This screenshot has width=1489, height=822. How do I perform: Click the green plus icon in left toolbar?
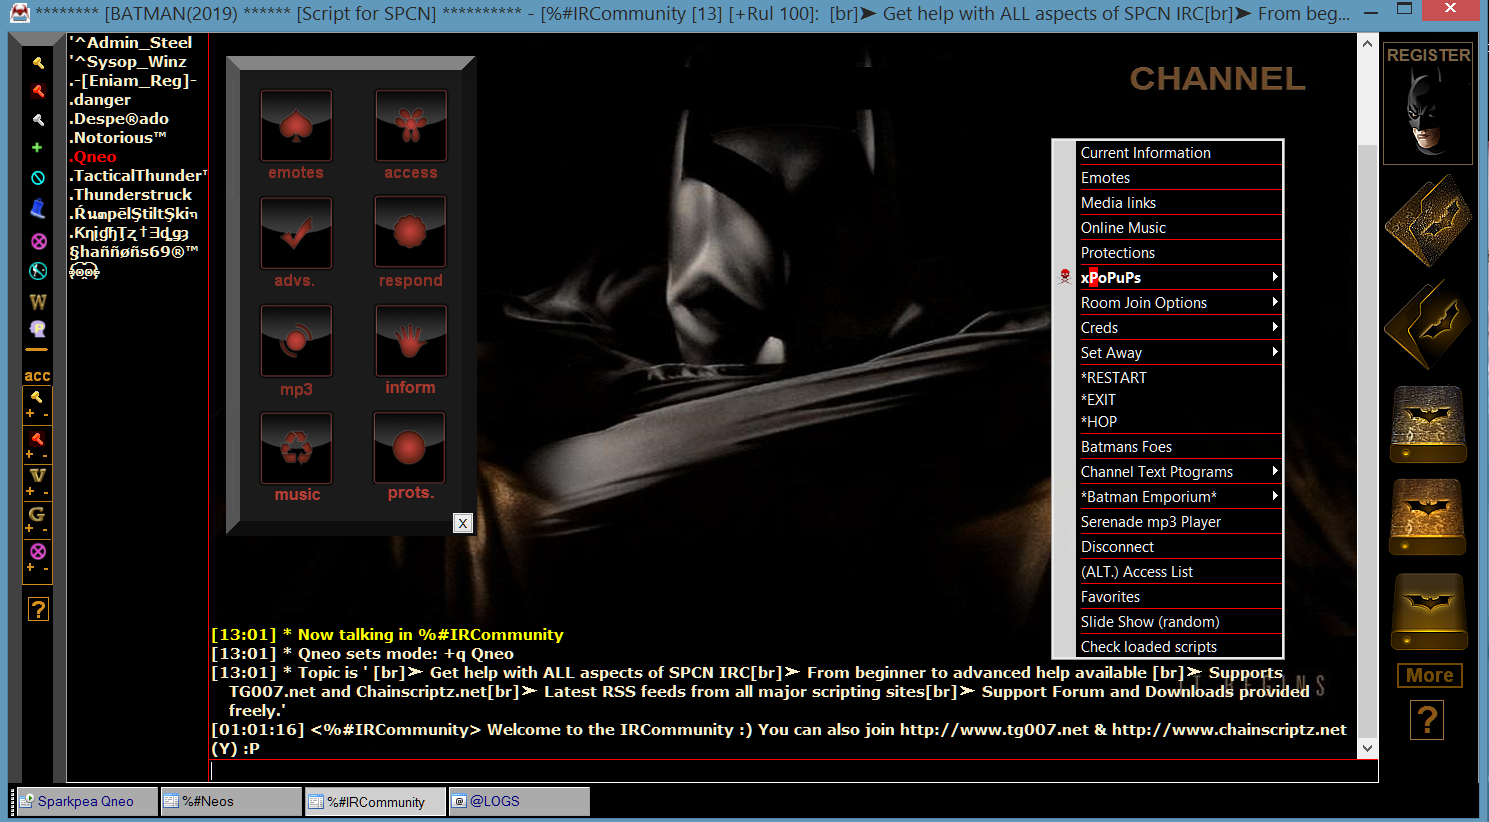[x=37, y=148]
